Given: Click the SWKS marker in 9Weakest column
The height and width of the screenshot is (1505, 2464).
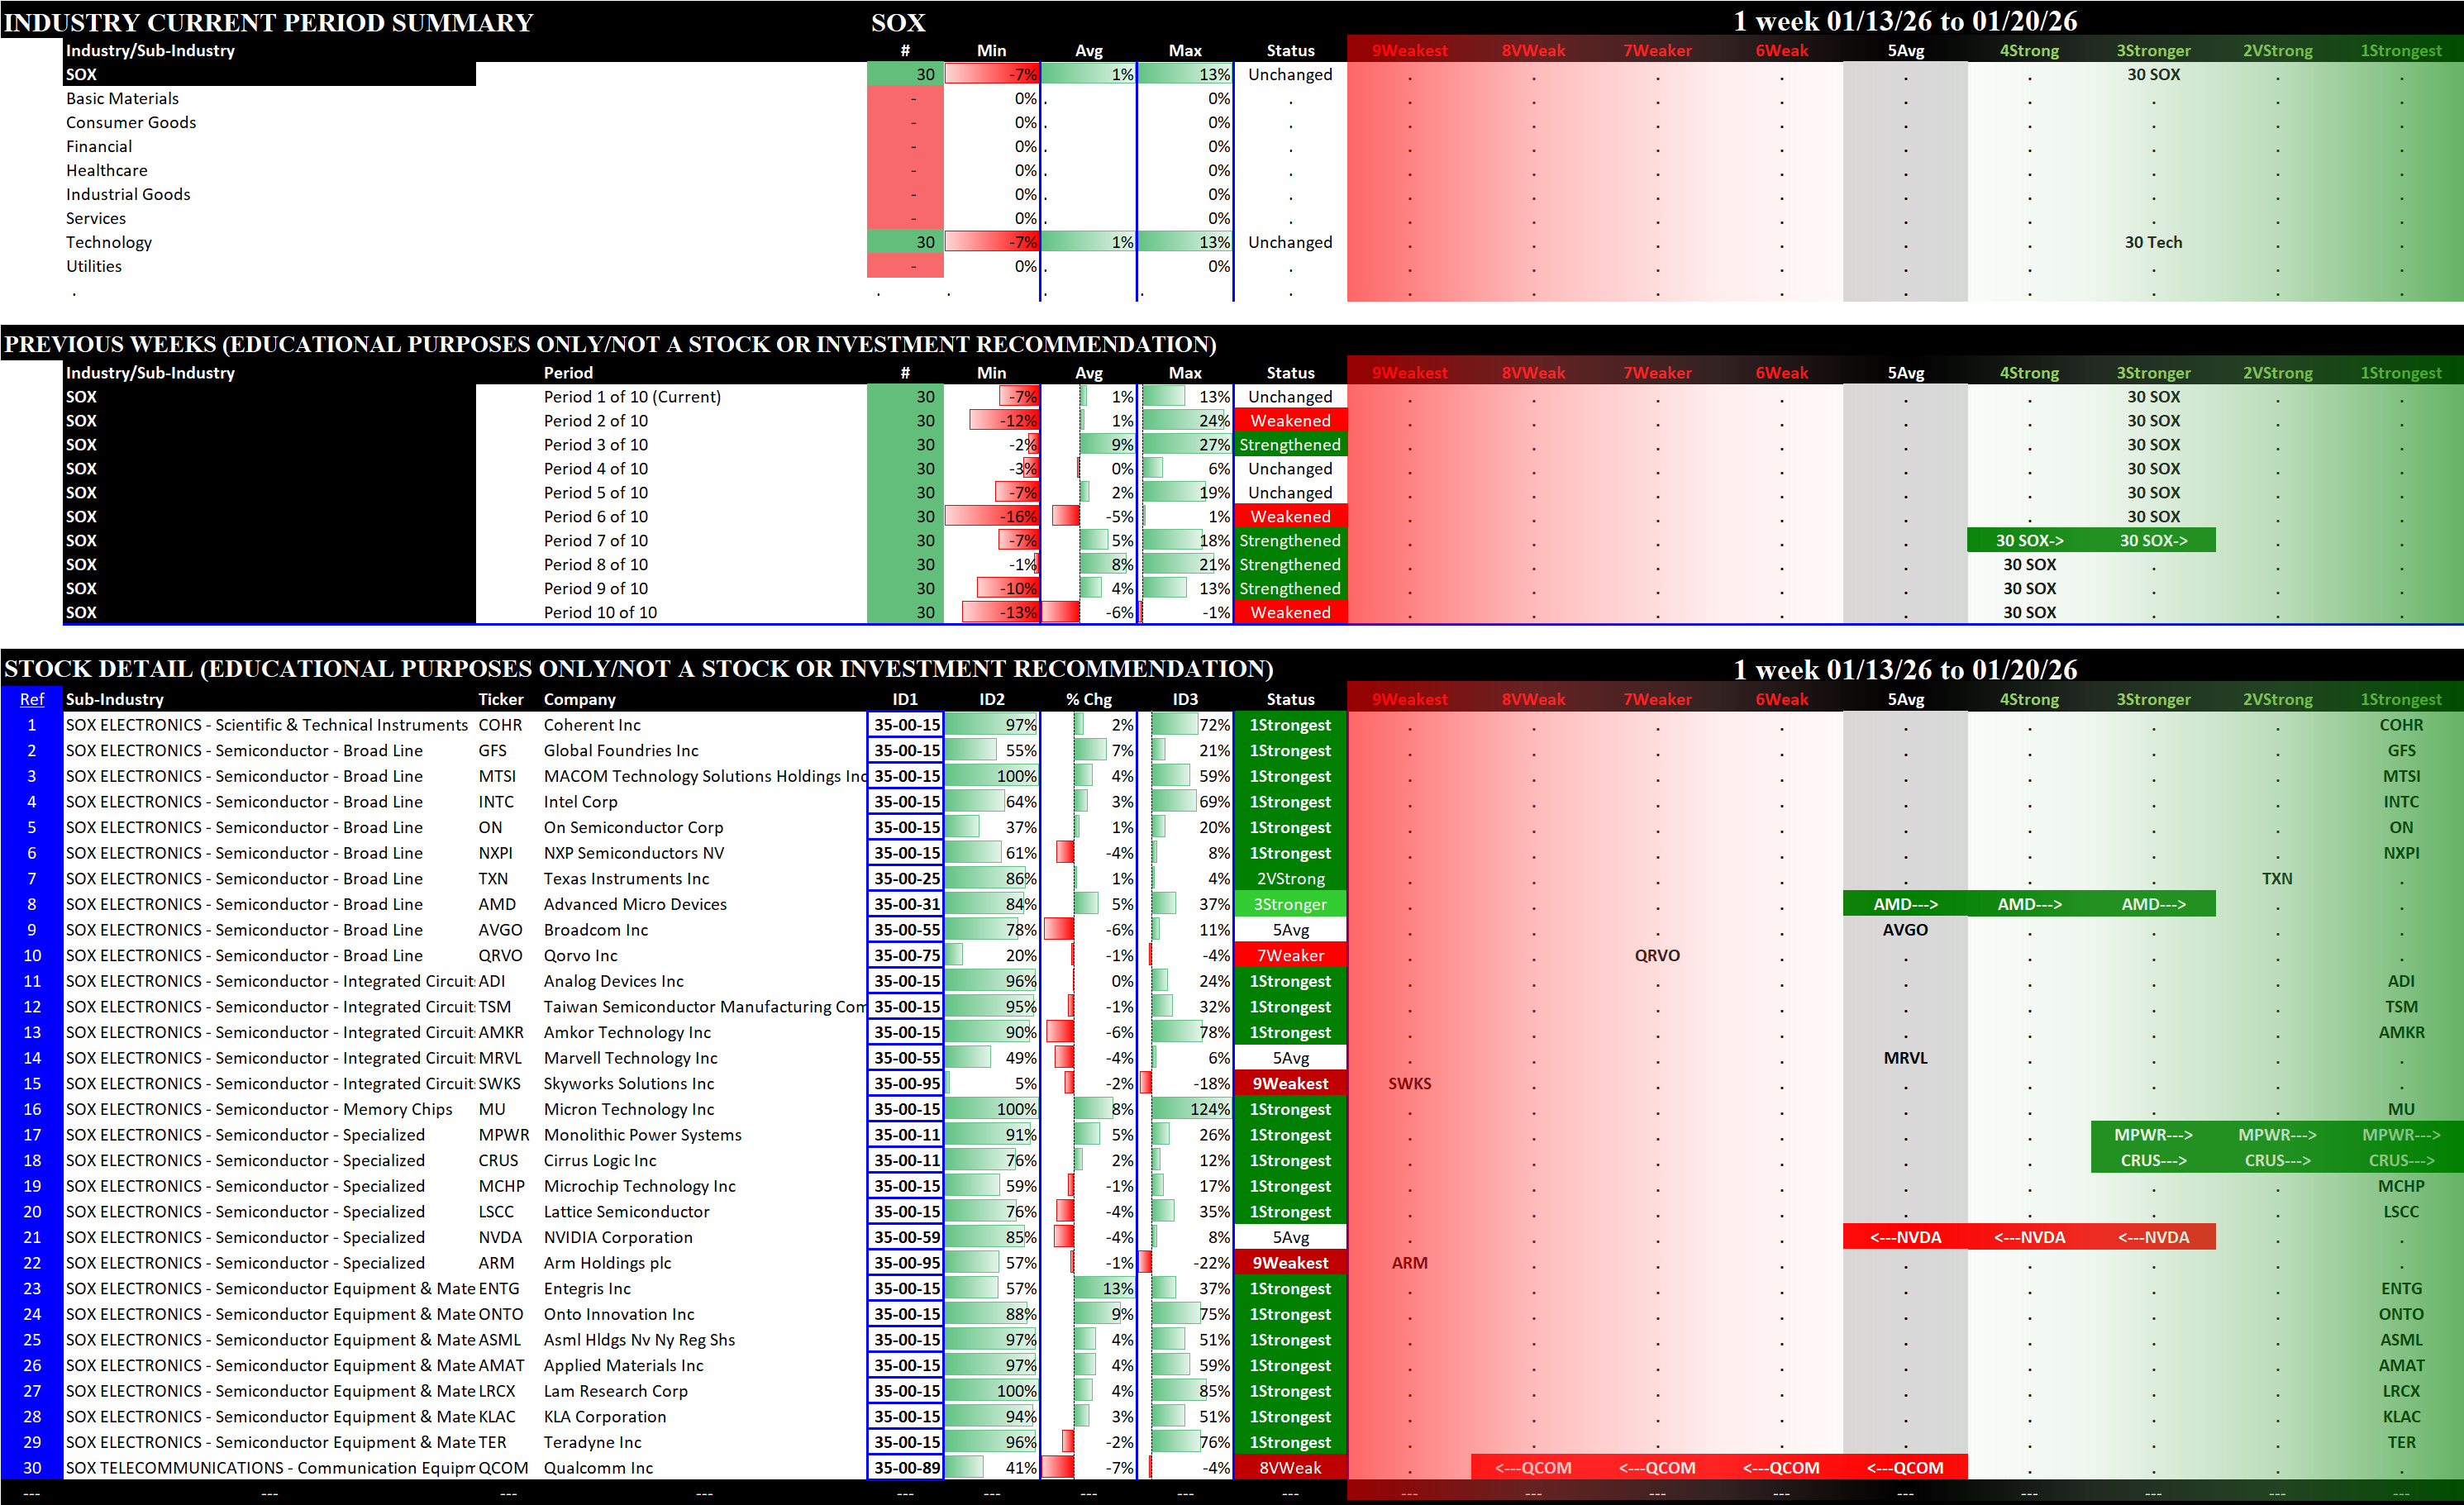Looking at the screenshot, I should [x=1409, y=1084].
